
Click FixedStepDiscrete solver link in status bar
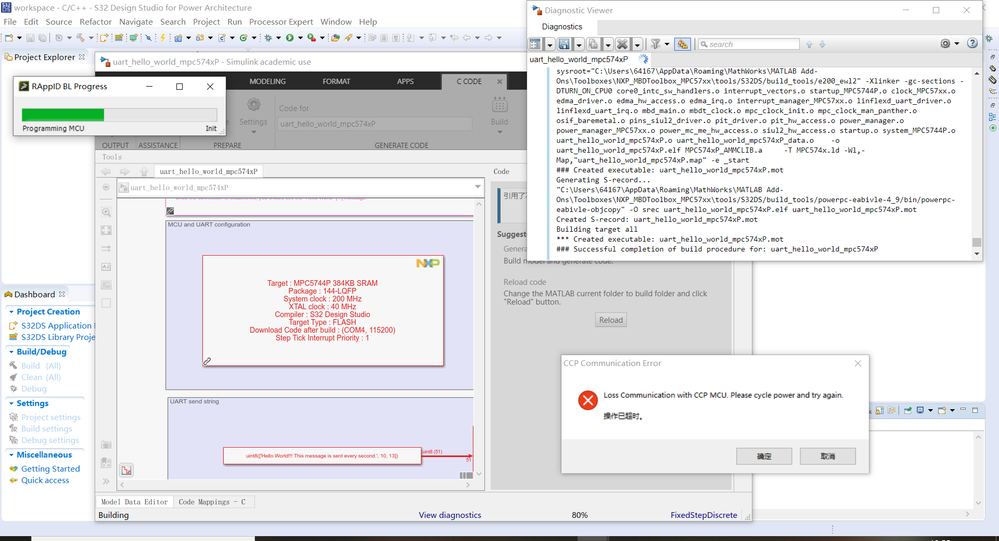703,515
